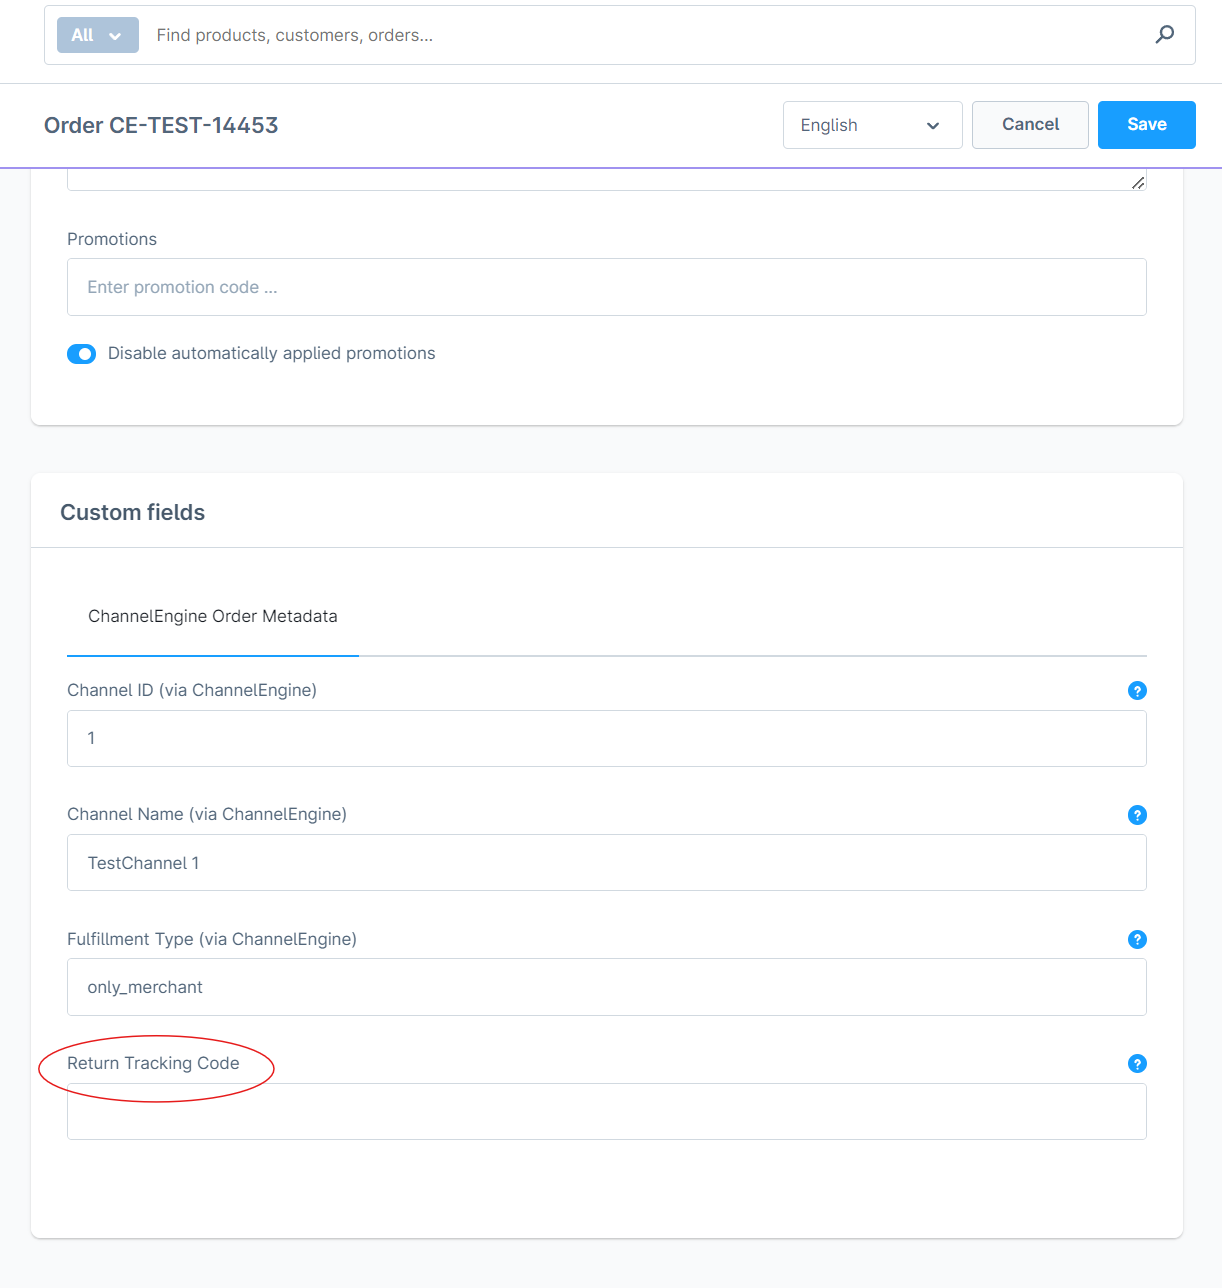Cancel editing the order
The image size is (1222, 1288).
[1030, 125]
